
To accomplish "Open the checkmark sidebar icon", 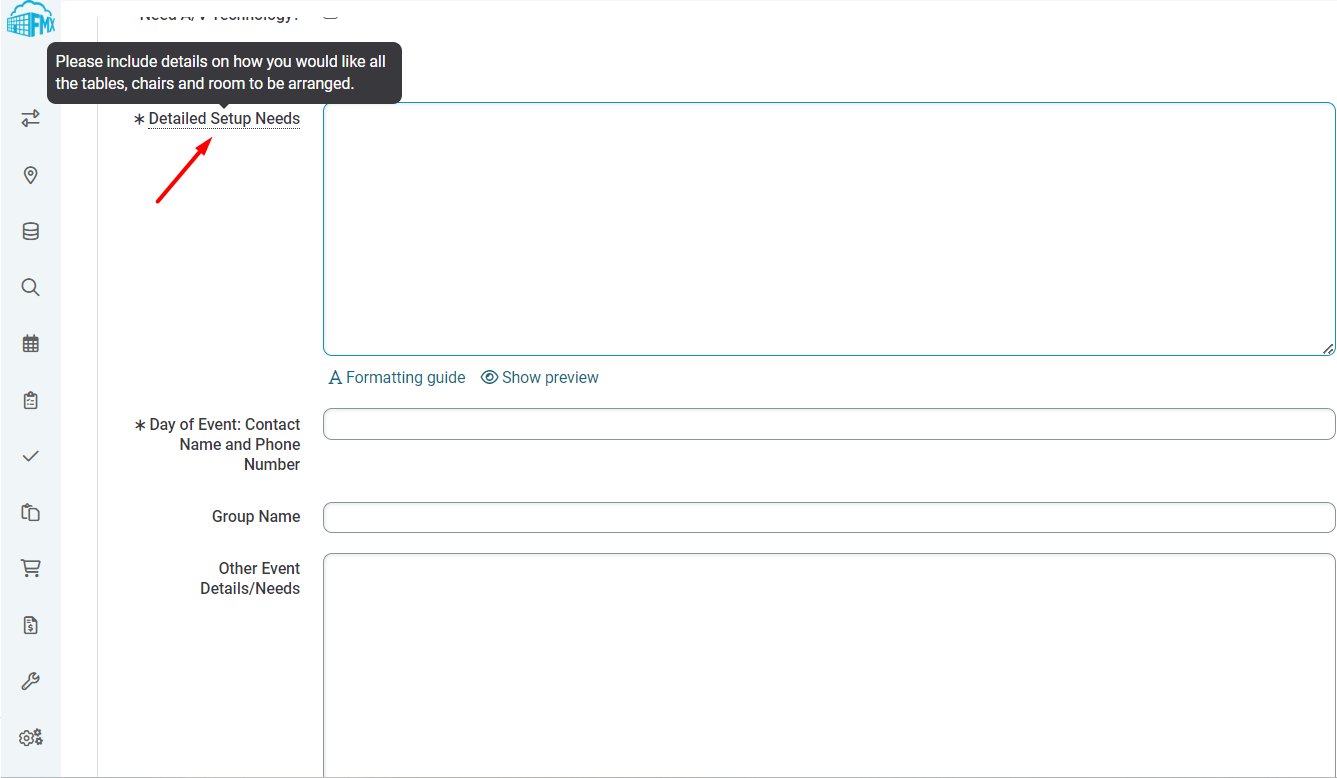I will pos(30,456).
